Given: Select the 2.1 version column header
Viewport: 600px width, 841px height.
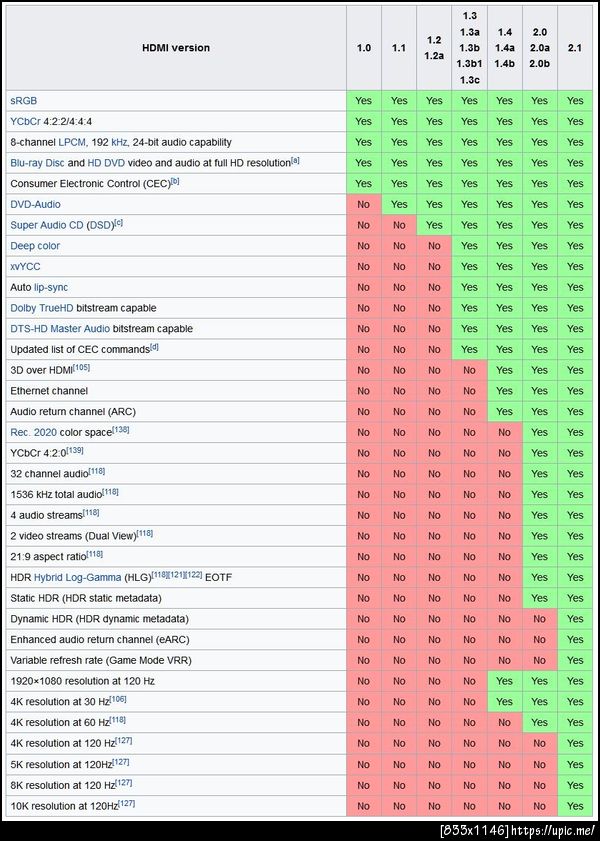Looking at the screenshot, I should click(574, 48).
